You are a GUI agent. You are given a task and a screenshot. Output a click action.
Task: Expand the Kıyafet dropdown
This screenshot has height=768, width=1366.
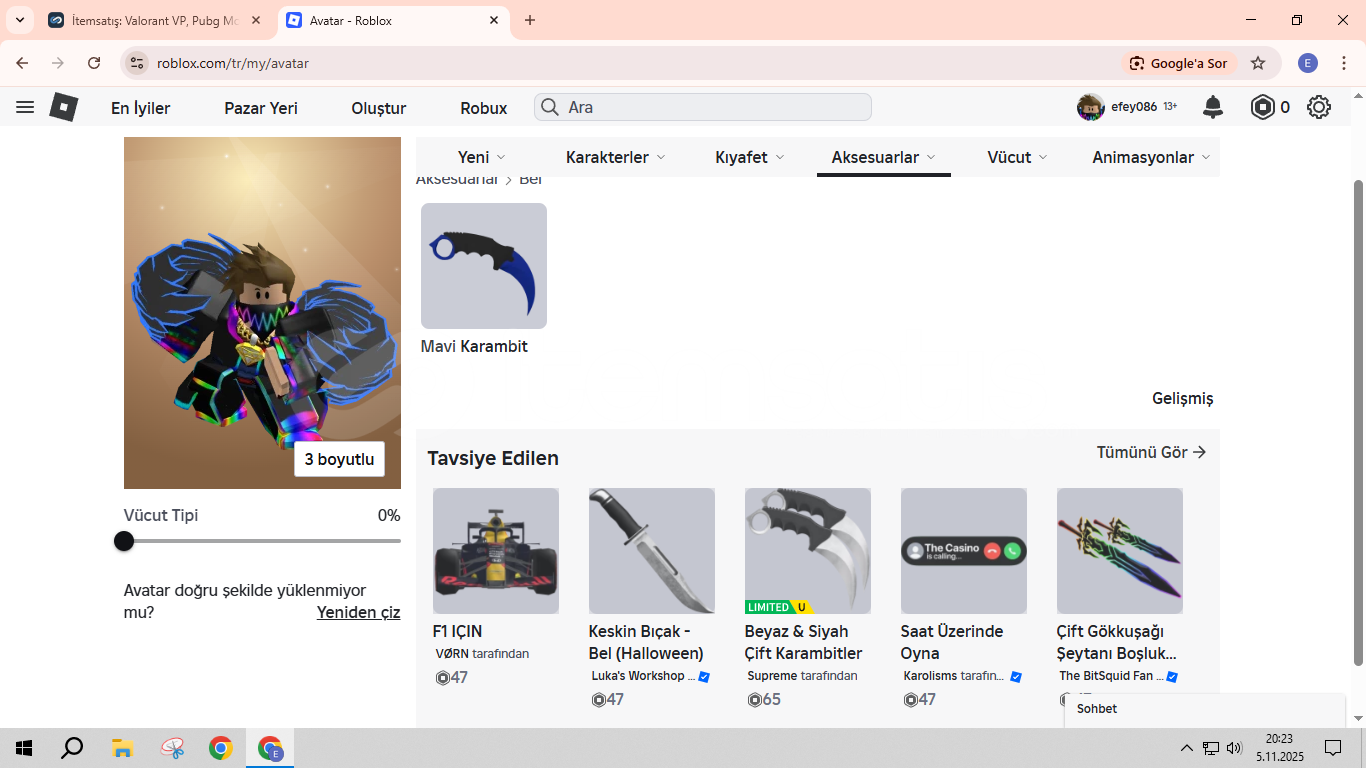click(750, 157)
